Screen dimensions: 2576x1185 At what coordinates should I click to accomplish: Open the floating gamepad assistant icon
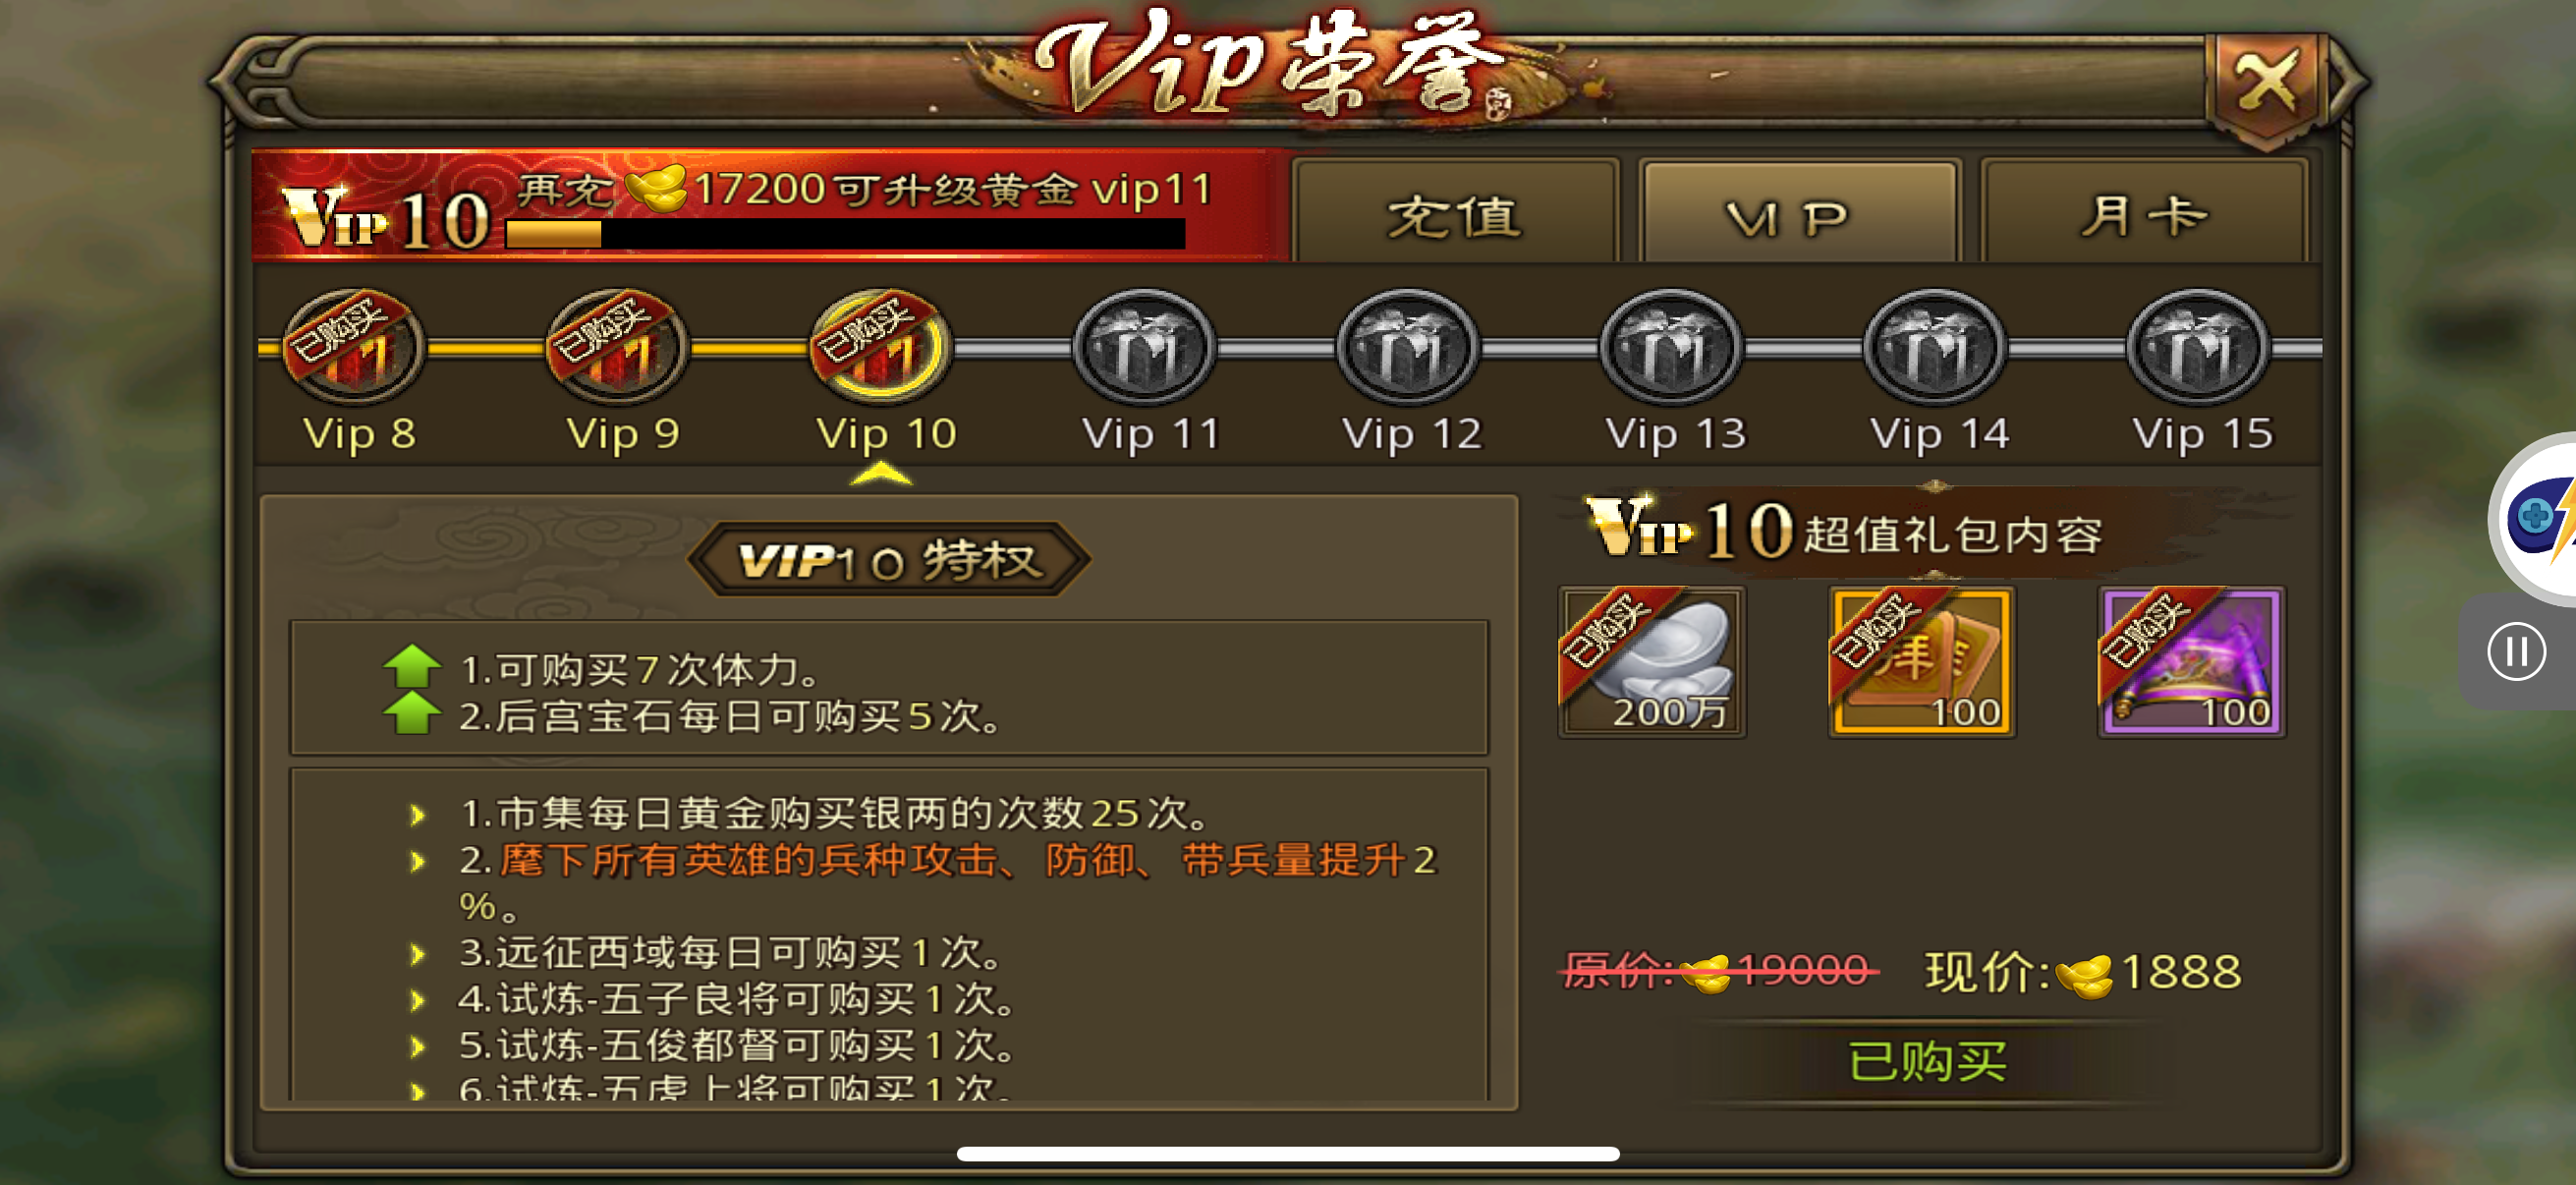2538,518
